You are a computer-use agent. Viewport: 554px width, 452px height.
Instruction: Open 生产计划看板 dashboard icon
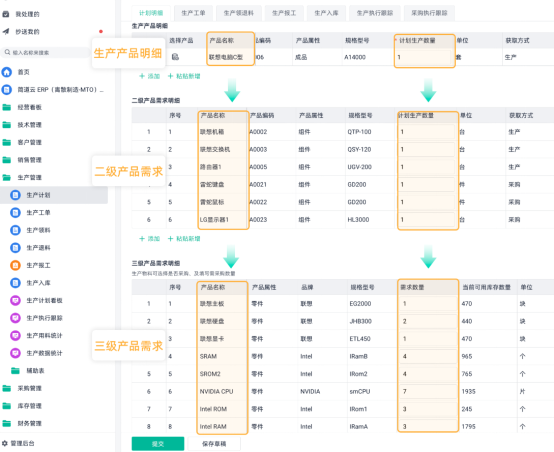click(15, 300)
